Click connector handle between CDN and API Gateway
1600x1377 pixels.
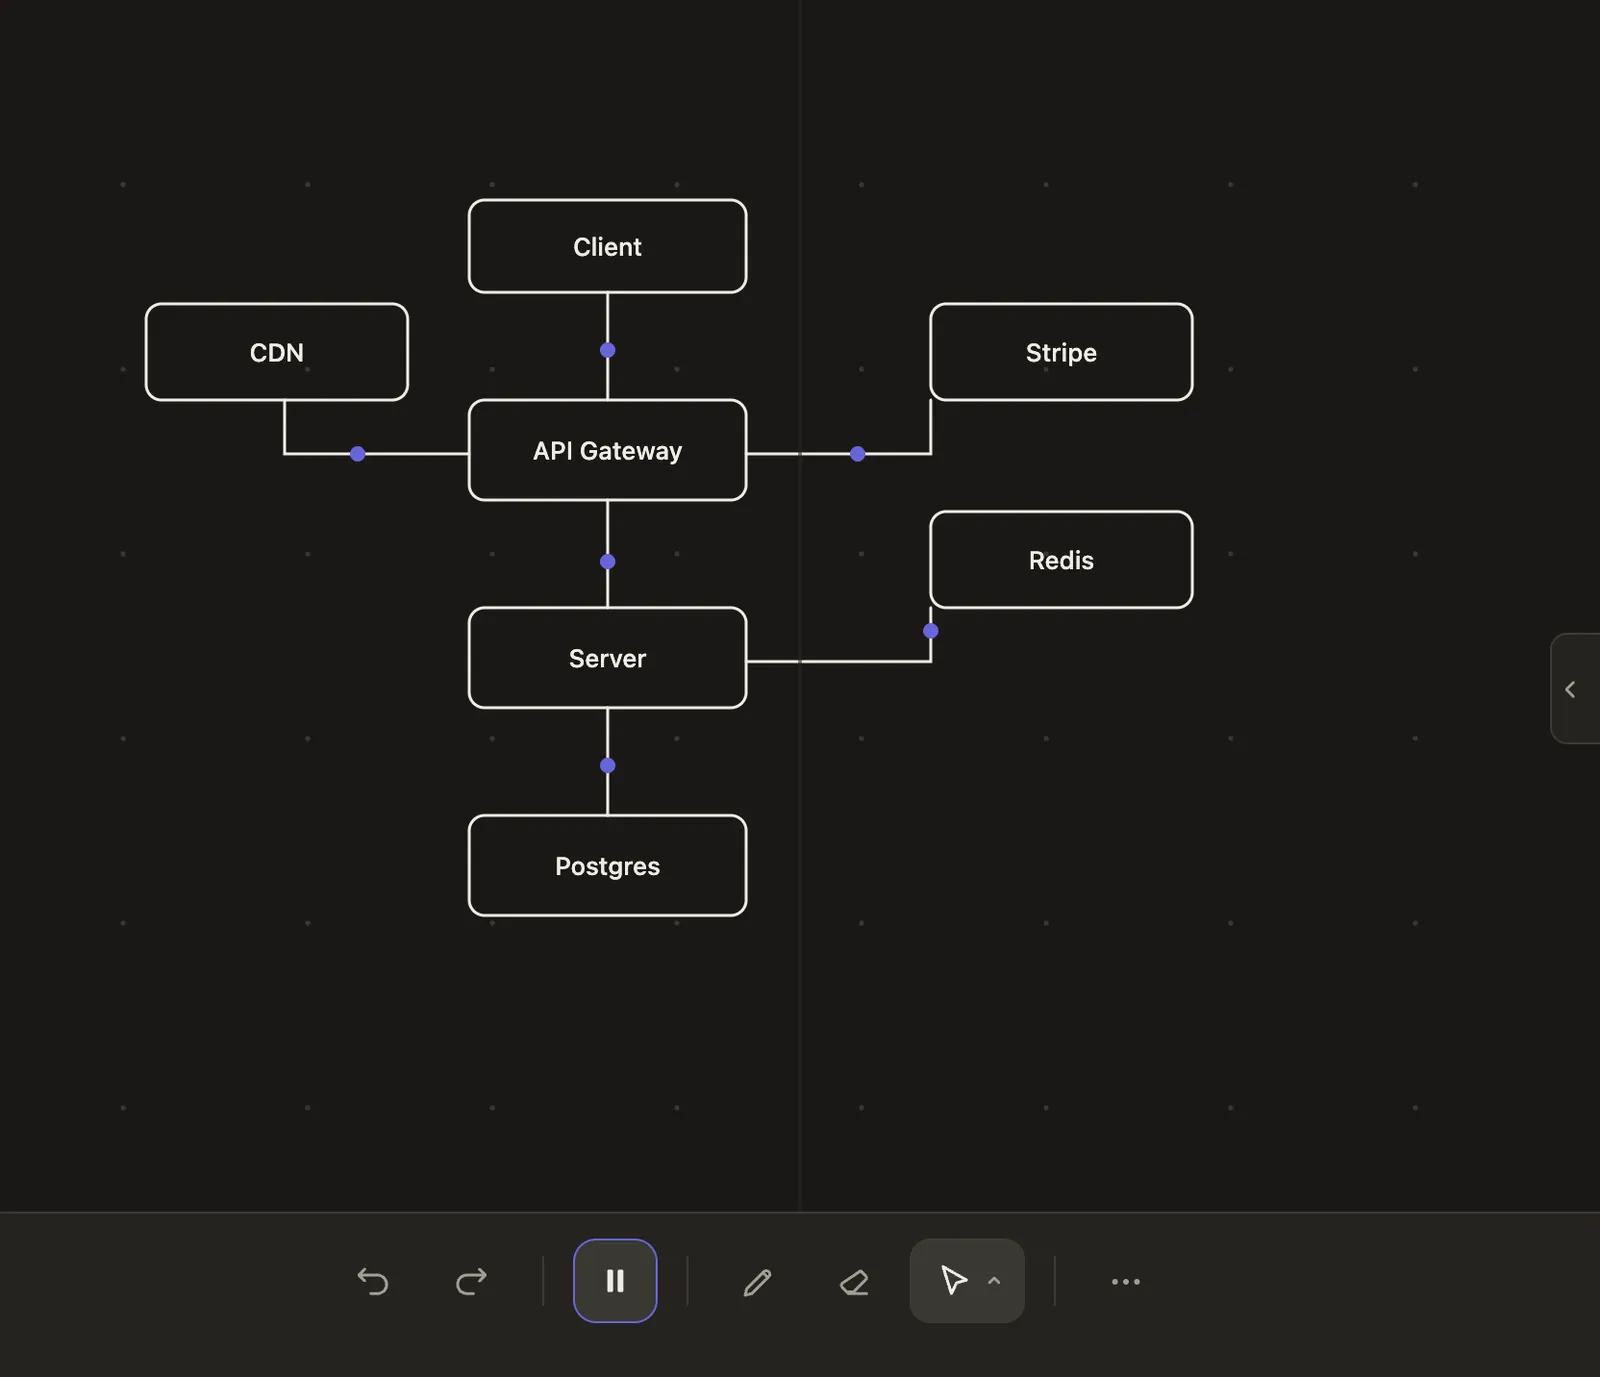coord(358,454)
